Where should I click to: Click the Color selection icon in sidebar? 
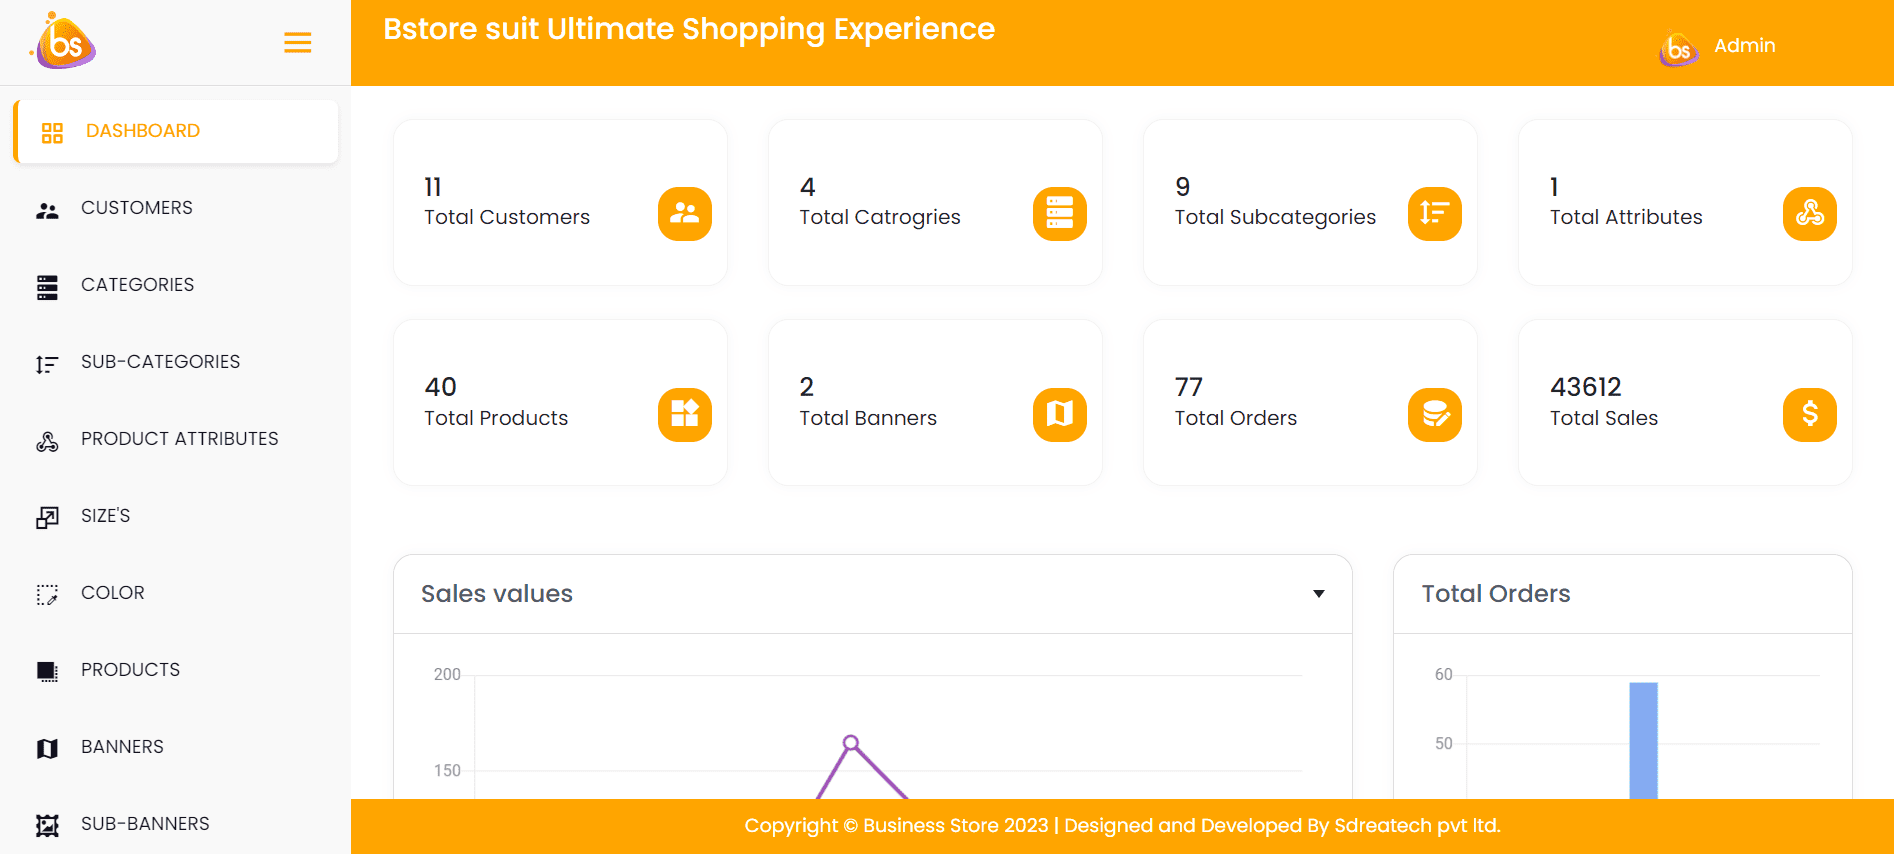47,594
